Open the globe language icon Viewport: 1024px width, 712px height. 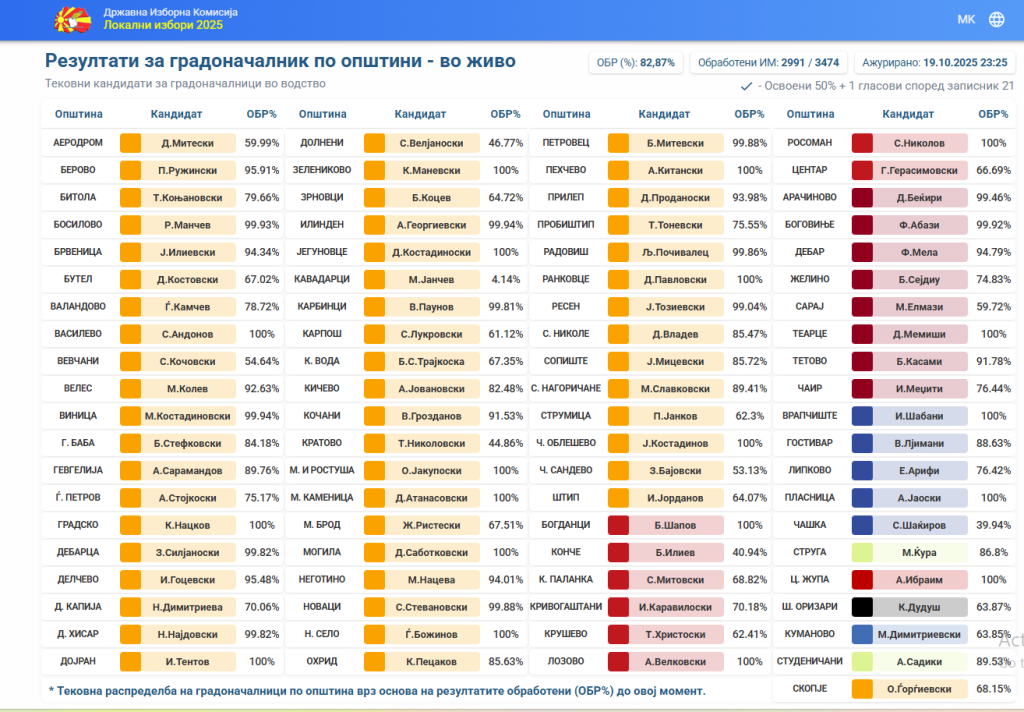tap(996, 20)
